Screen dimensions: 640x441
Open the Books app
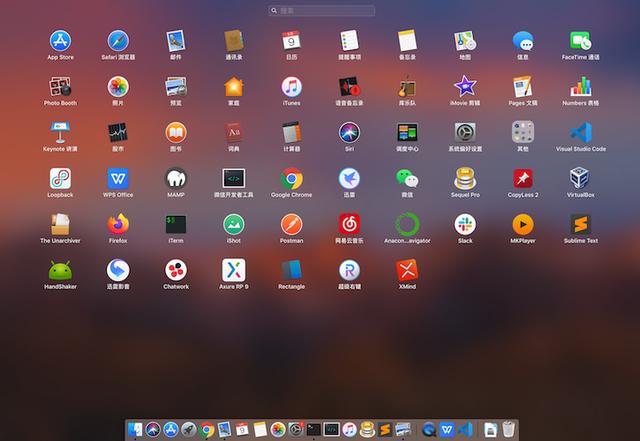(176, 132)
